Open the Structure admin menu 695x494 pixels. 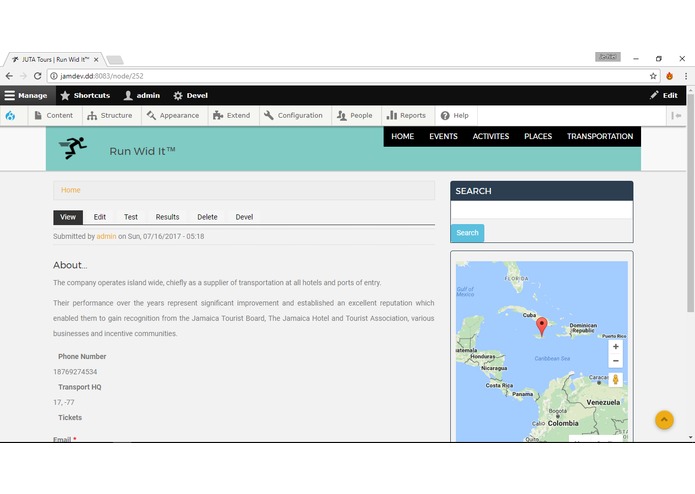[x=110, y=116]
